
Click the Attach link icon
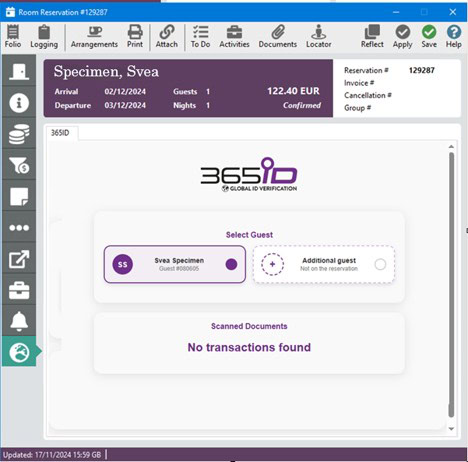(x=167, y=36)
